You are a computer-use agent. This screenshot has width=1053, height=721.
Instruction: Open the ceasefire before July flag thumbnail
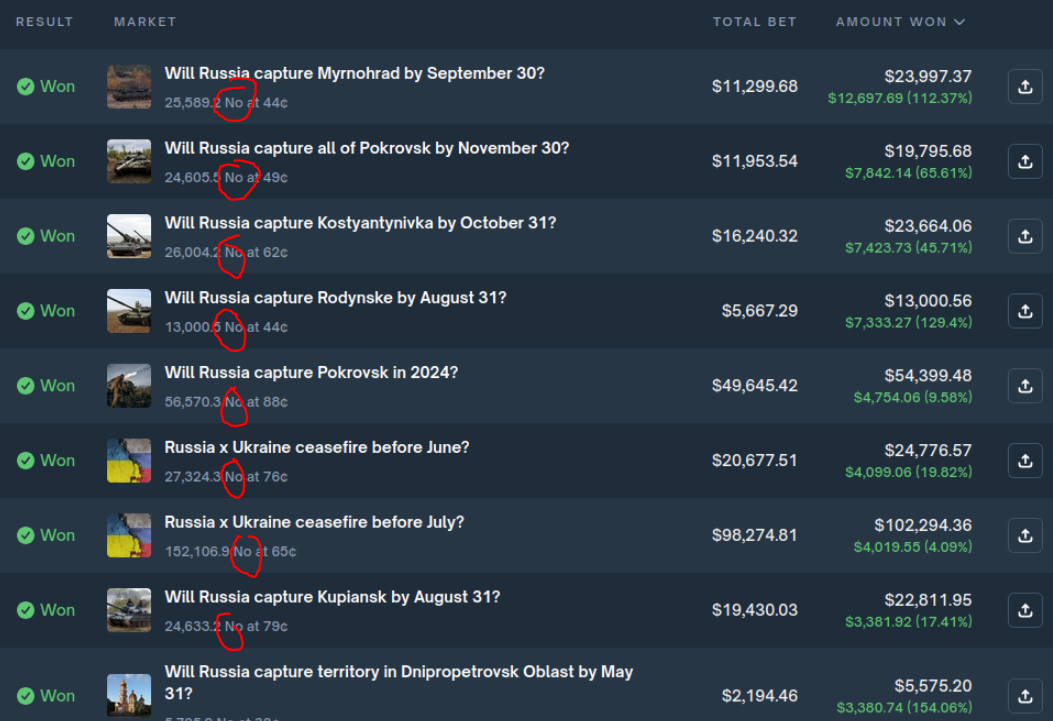[129, 535]
